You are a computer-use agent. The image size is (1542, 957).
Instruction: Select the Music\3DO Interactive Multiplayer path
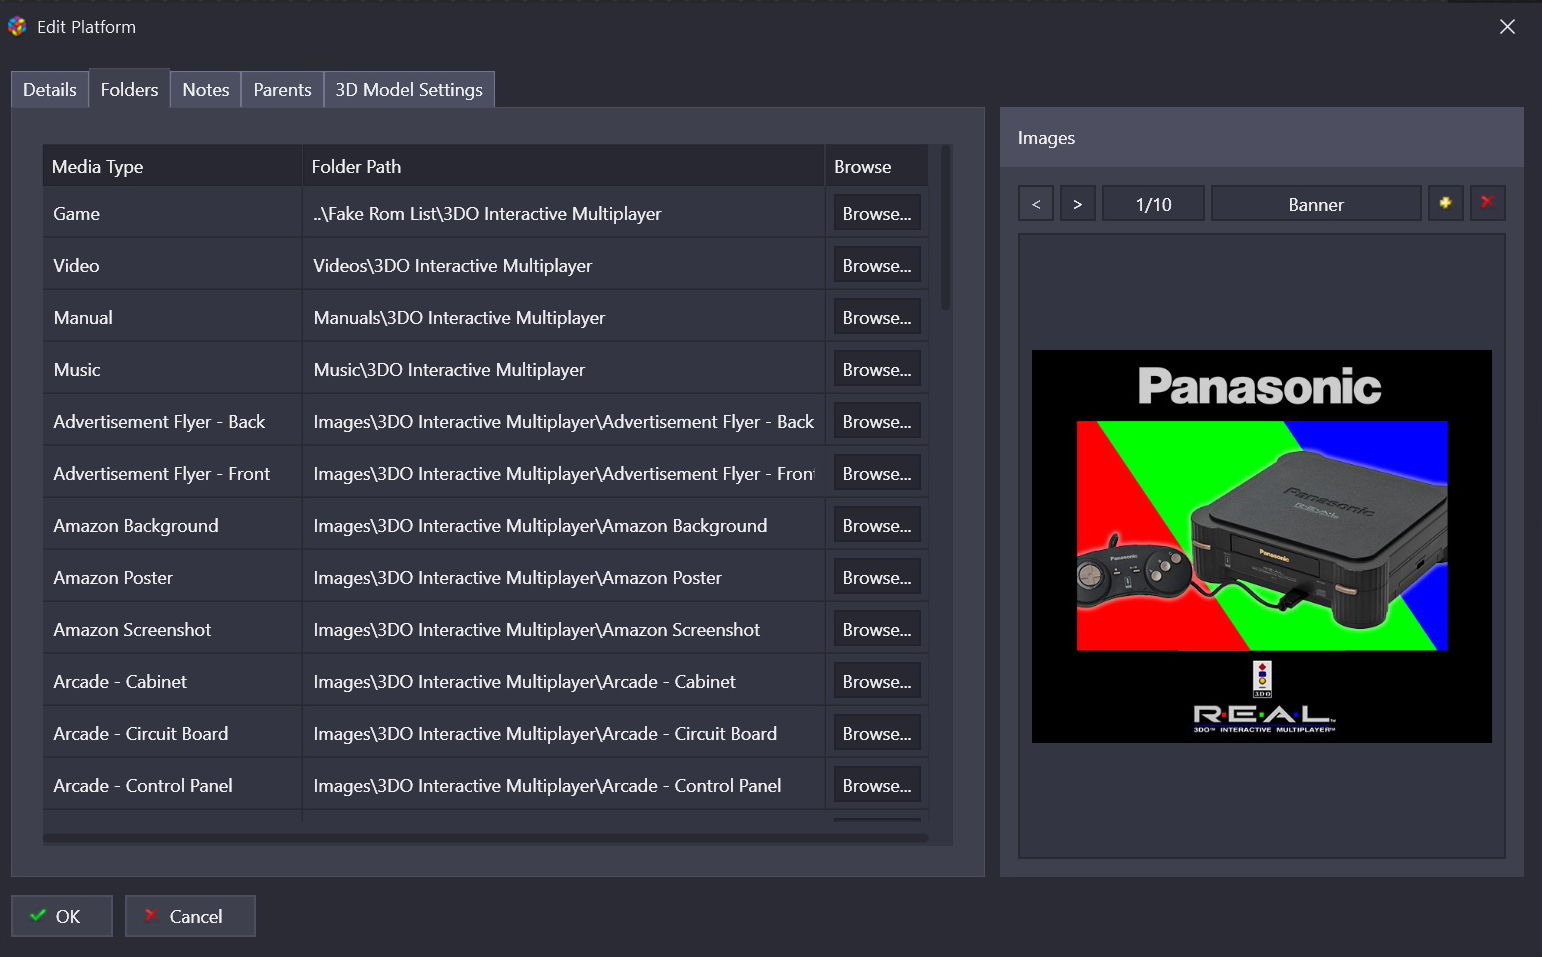[x=564, y=369]
